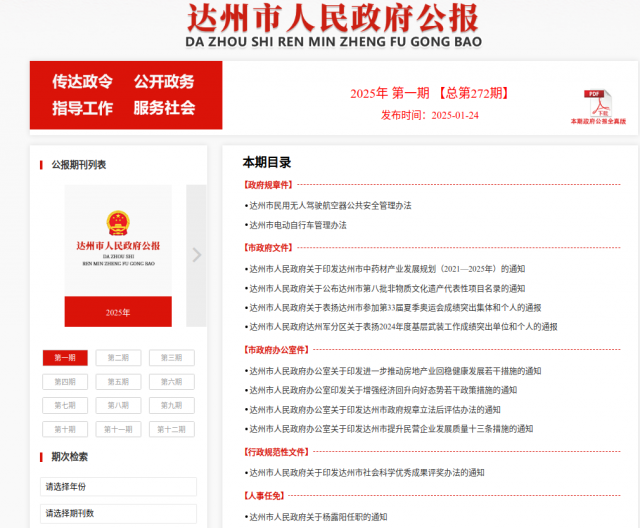Open the 请选择年份 year dropdown

118,487
